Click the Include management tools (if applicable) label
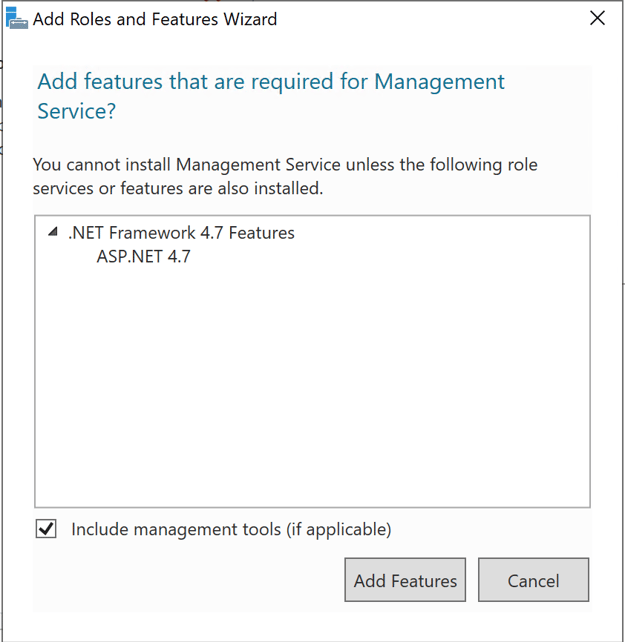The width and height of the screenshot is (625, 642). 231,529
